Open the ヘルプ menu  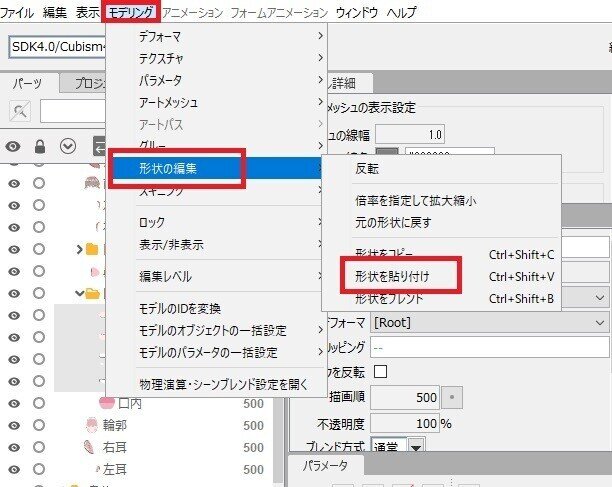[x=401, y=12]
